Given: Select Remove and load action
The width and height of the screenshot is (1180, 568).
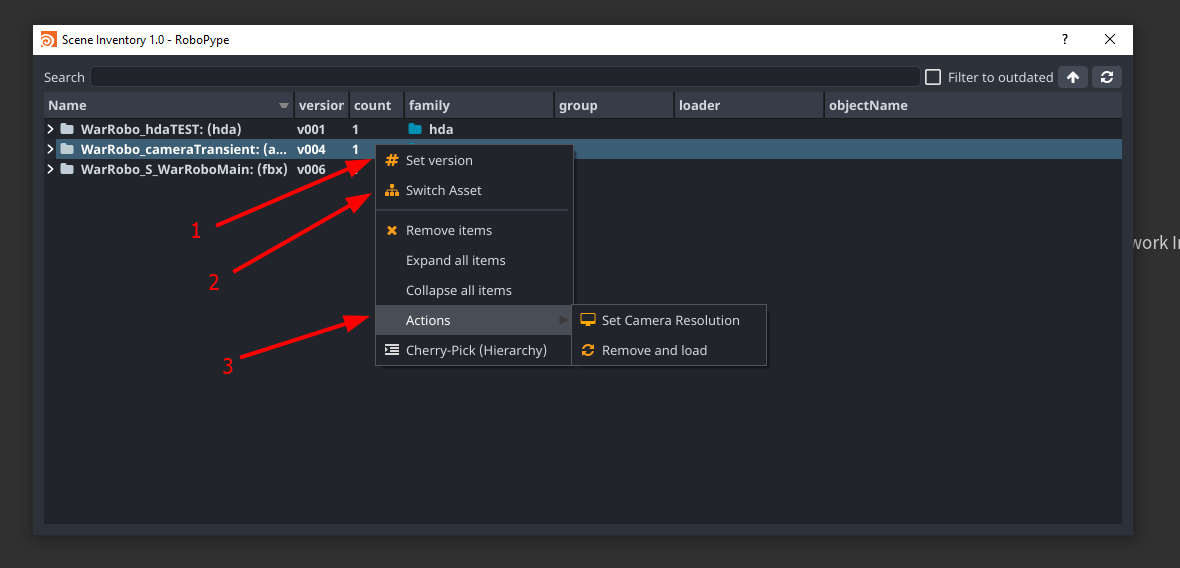Looking at the screenshot, I should [669, 351].
